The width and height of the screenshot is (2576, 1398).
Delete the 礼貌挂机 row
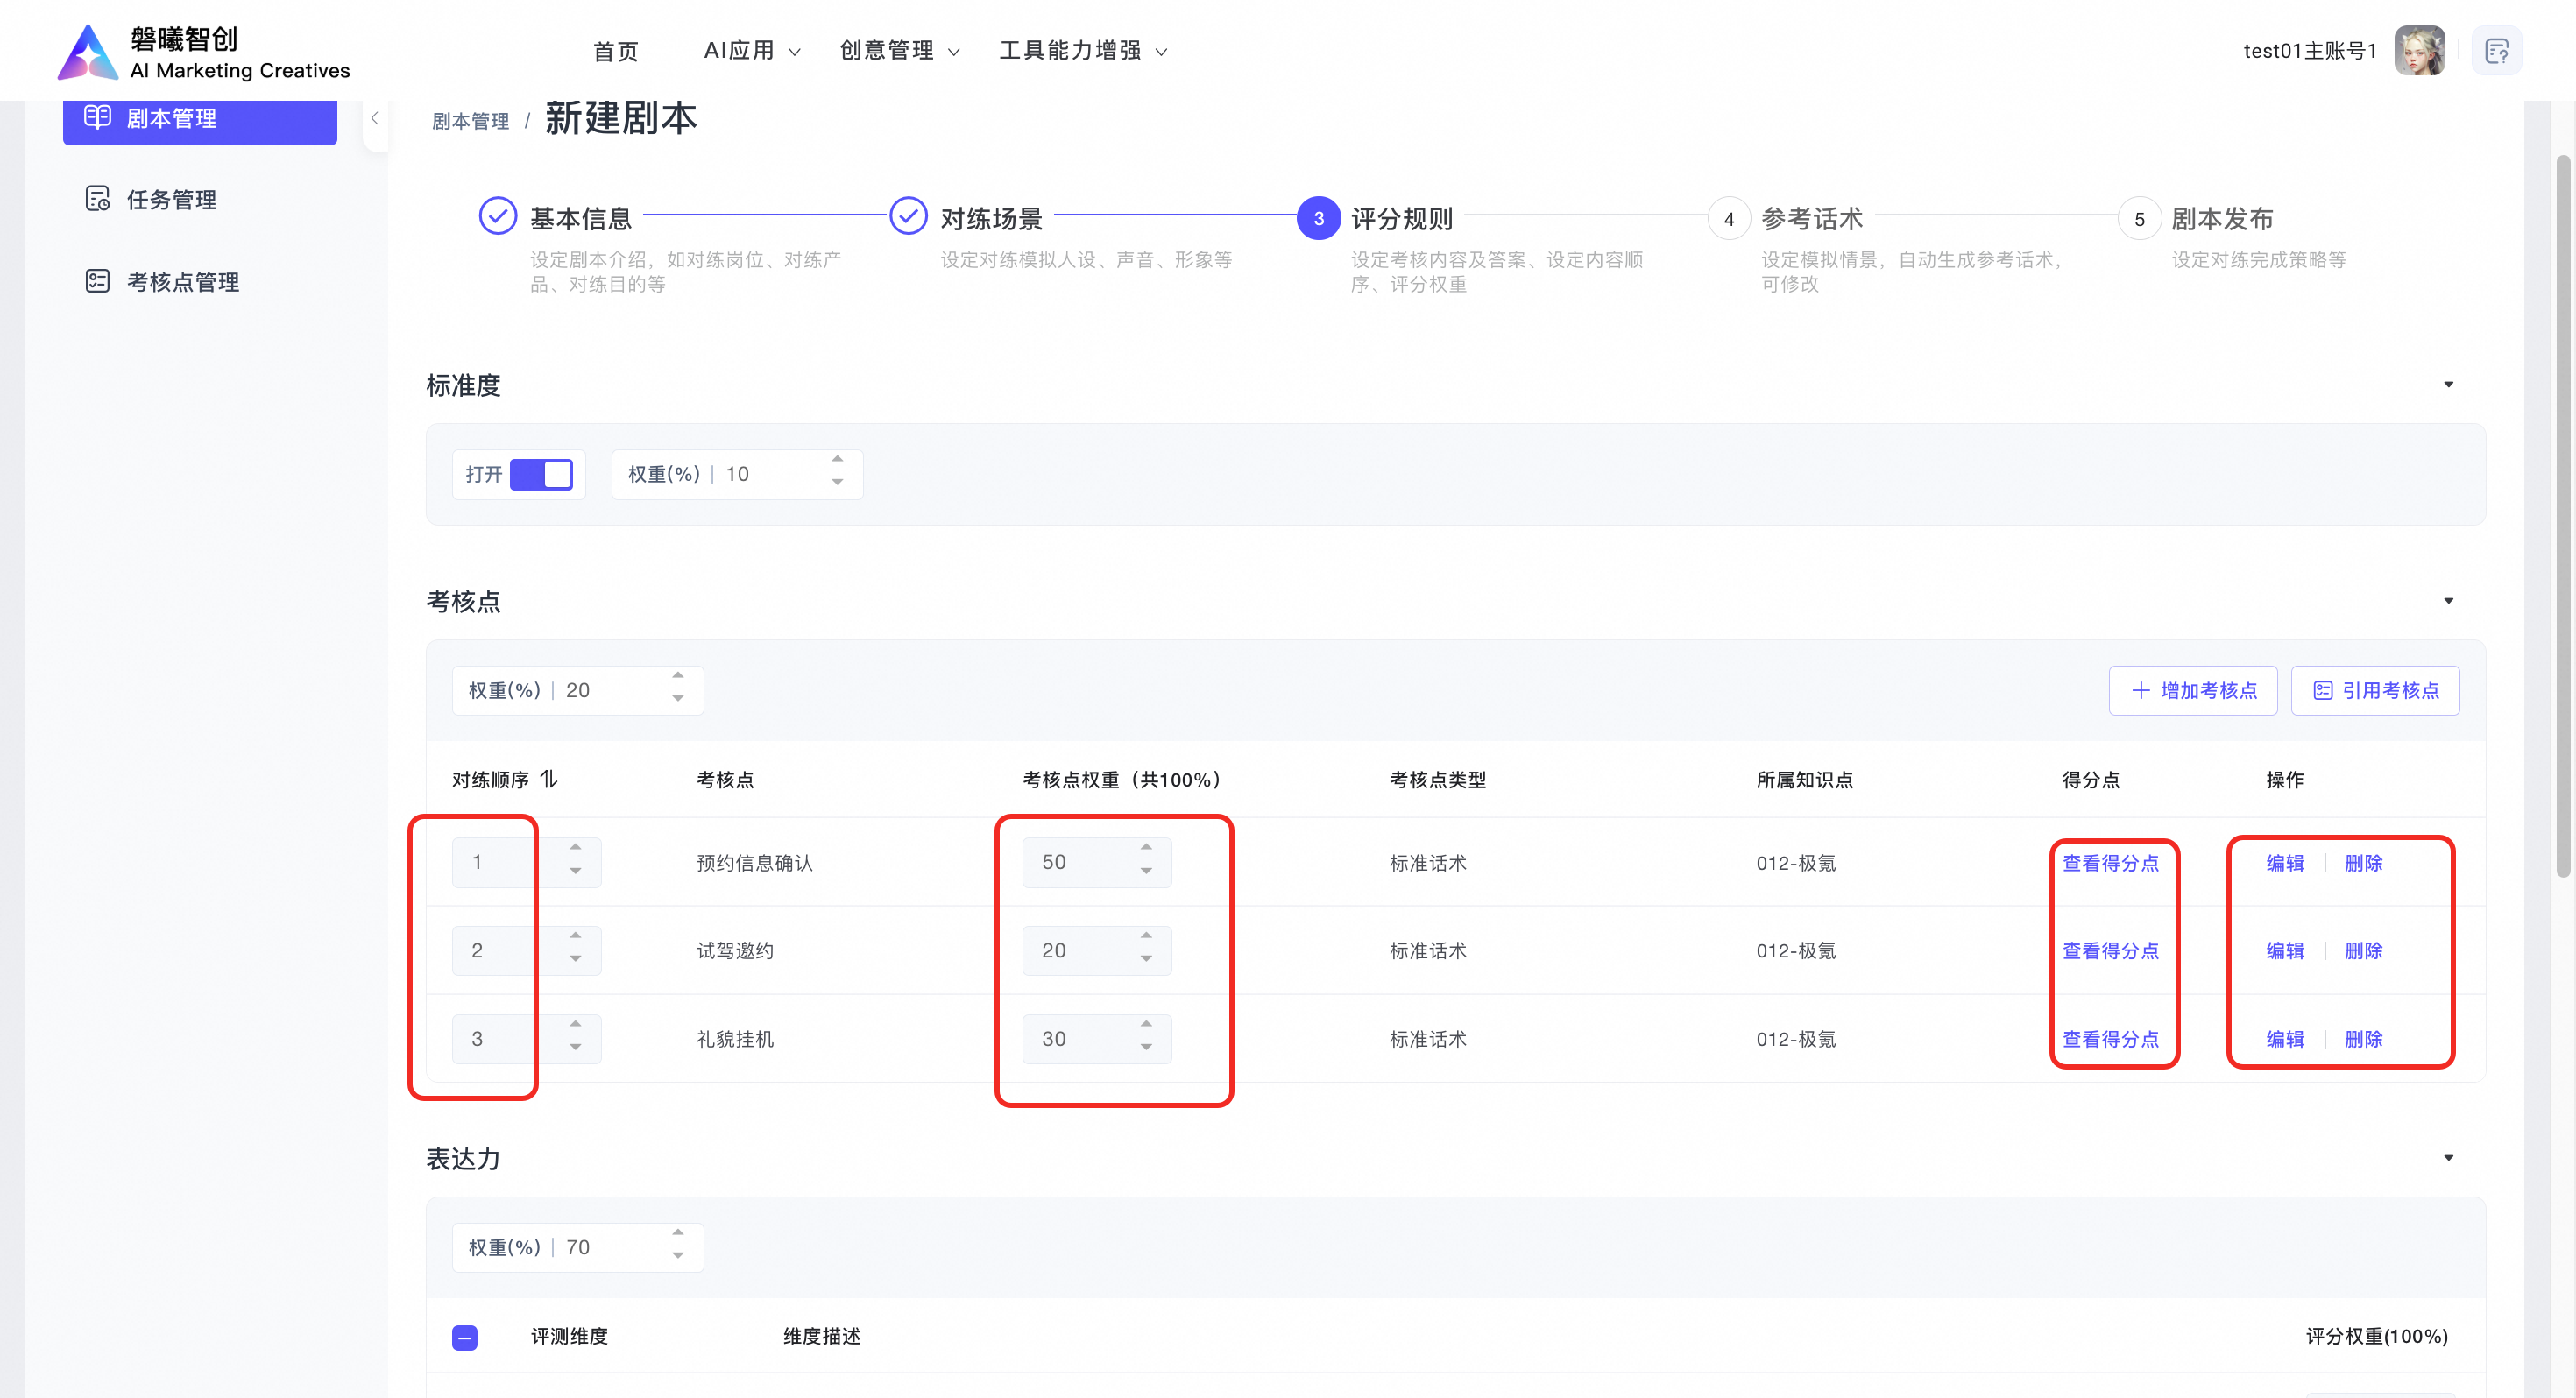(x=2363, y=1039)
